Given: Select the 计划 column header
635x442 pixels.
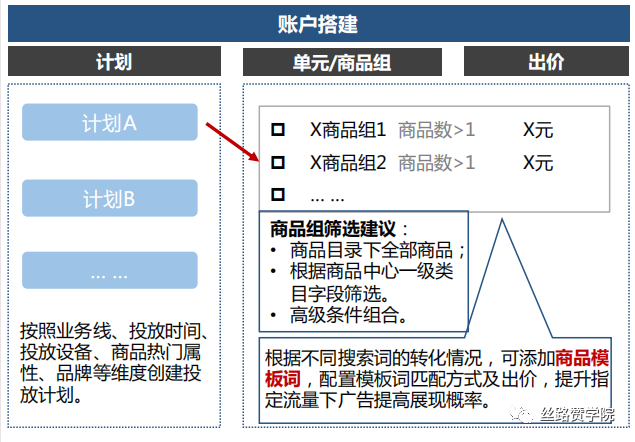Looking at the screenshot, I should click(x=114, y=61).
